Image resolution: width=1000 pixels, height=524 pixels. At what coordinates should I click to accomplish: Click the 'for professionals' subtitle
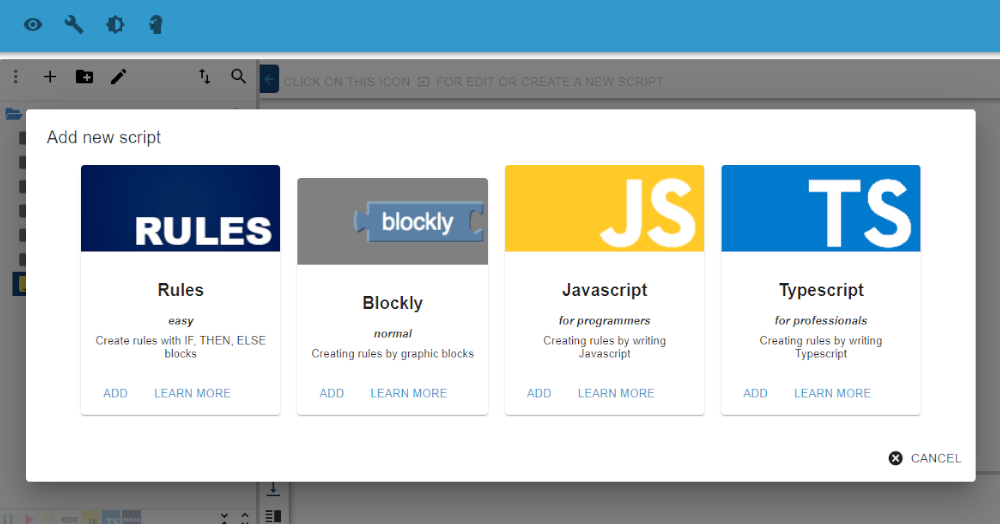point(821,321)
